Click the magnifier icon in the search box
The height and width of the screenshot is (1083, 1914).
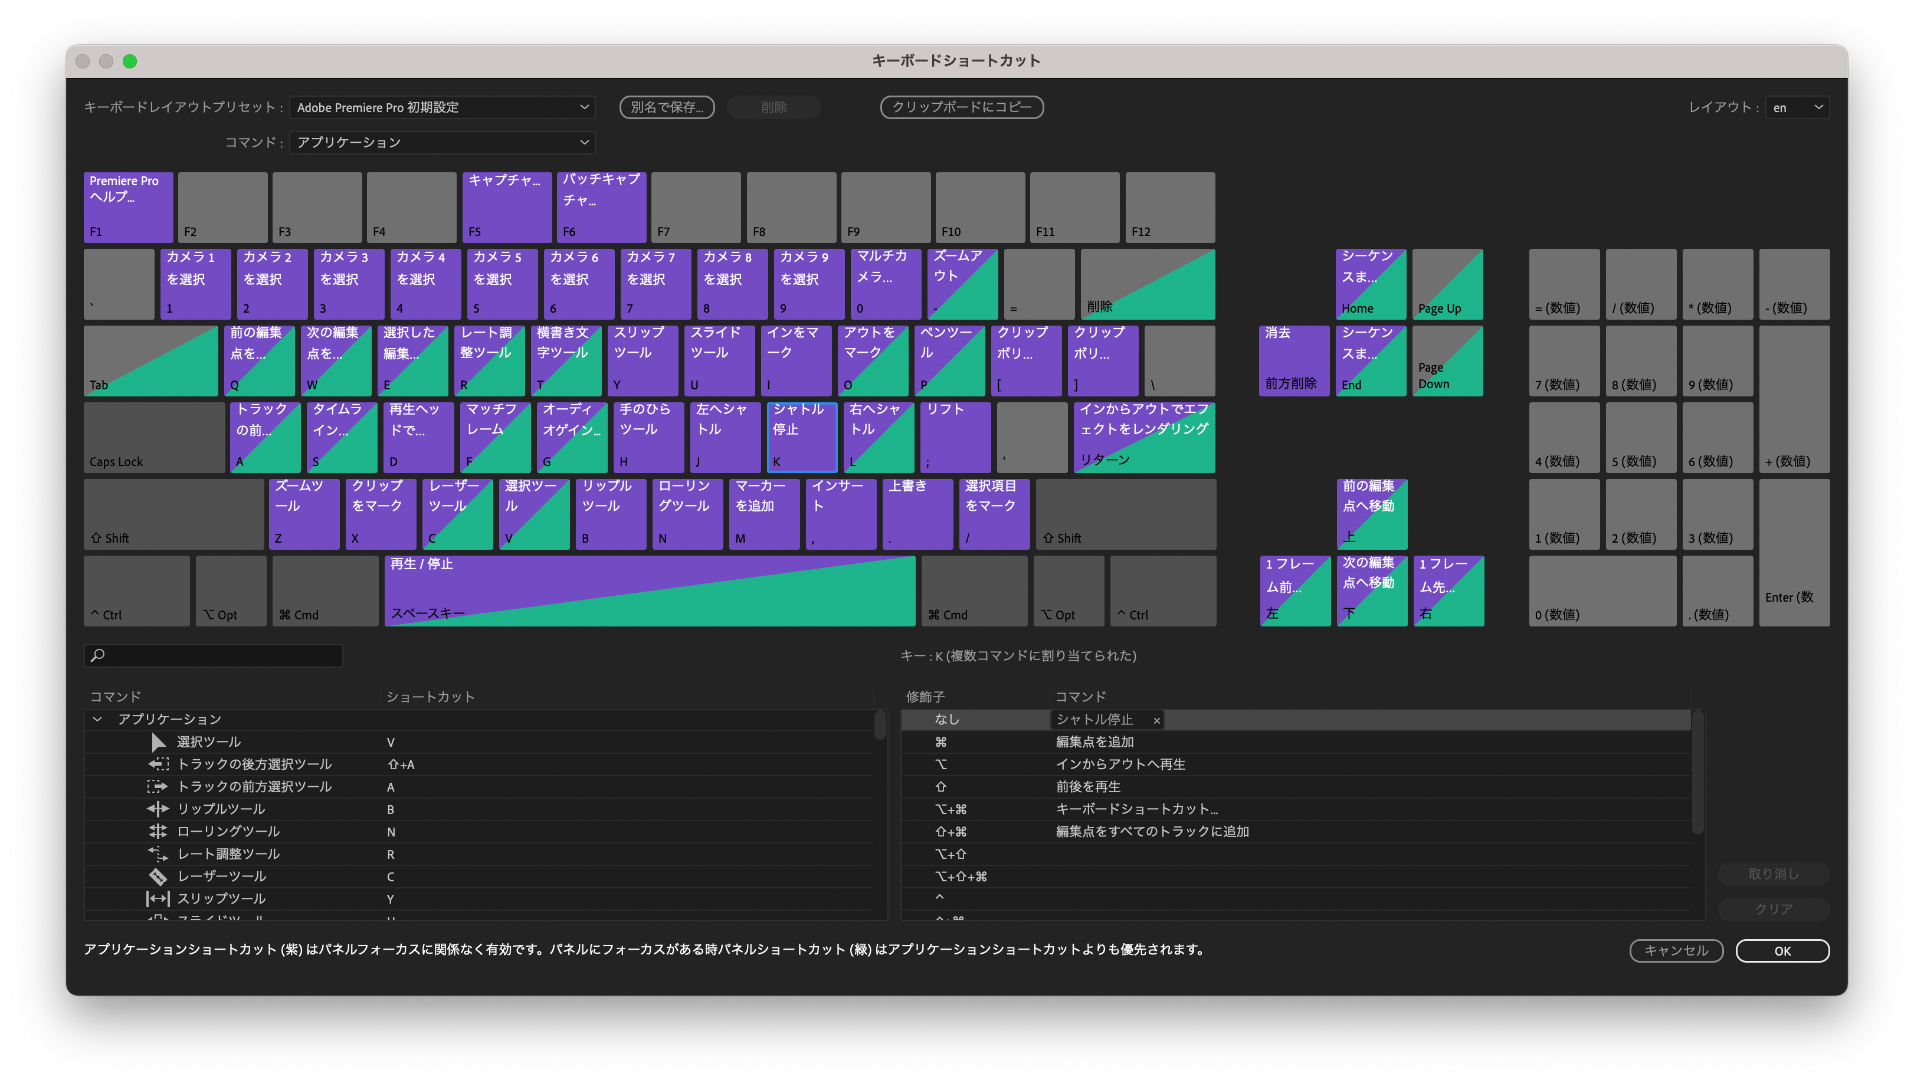(x=98, y=655)
